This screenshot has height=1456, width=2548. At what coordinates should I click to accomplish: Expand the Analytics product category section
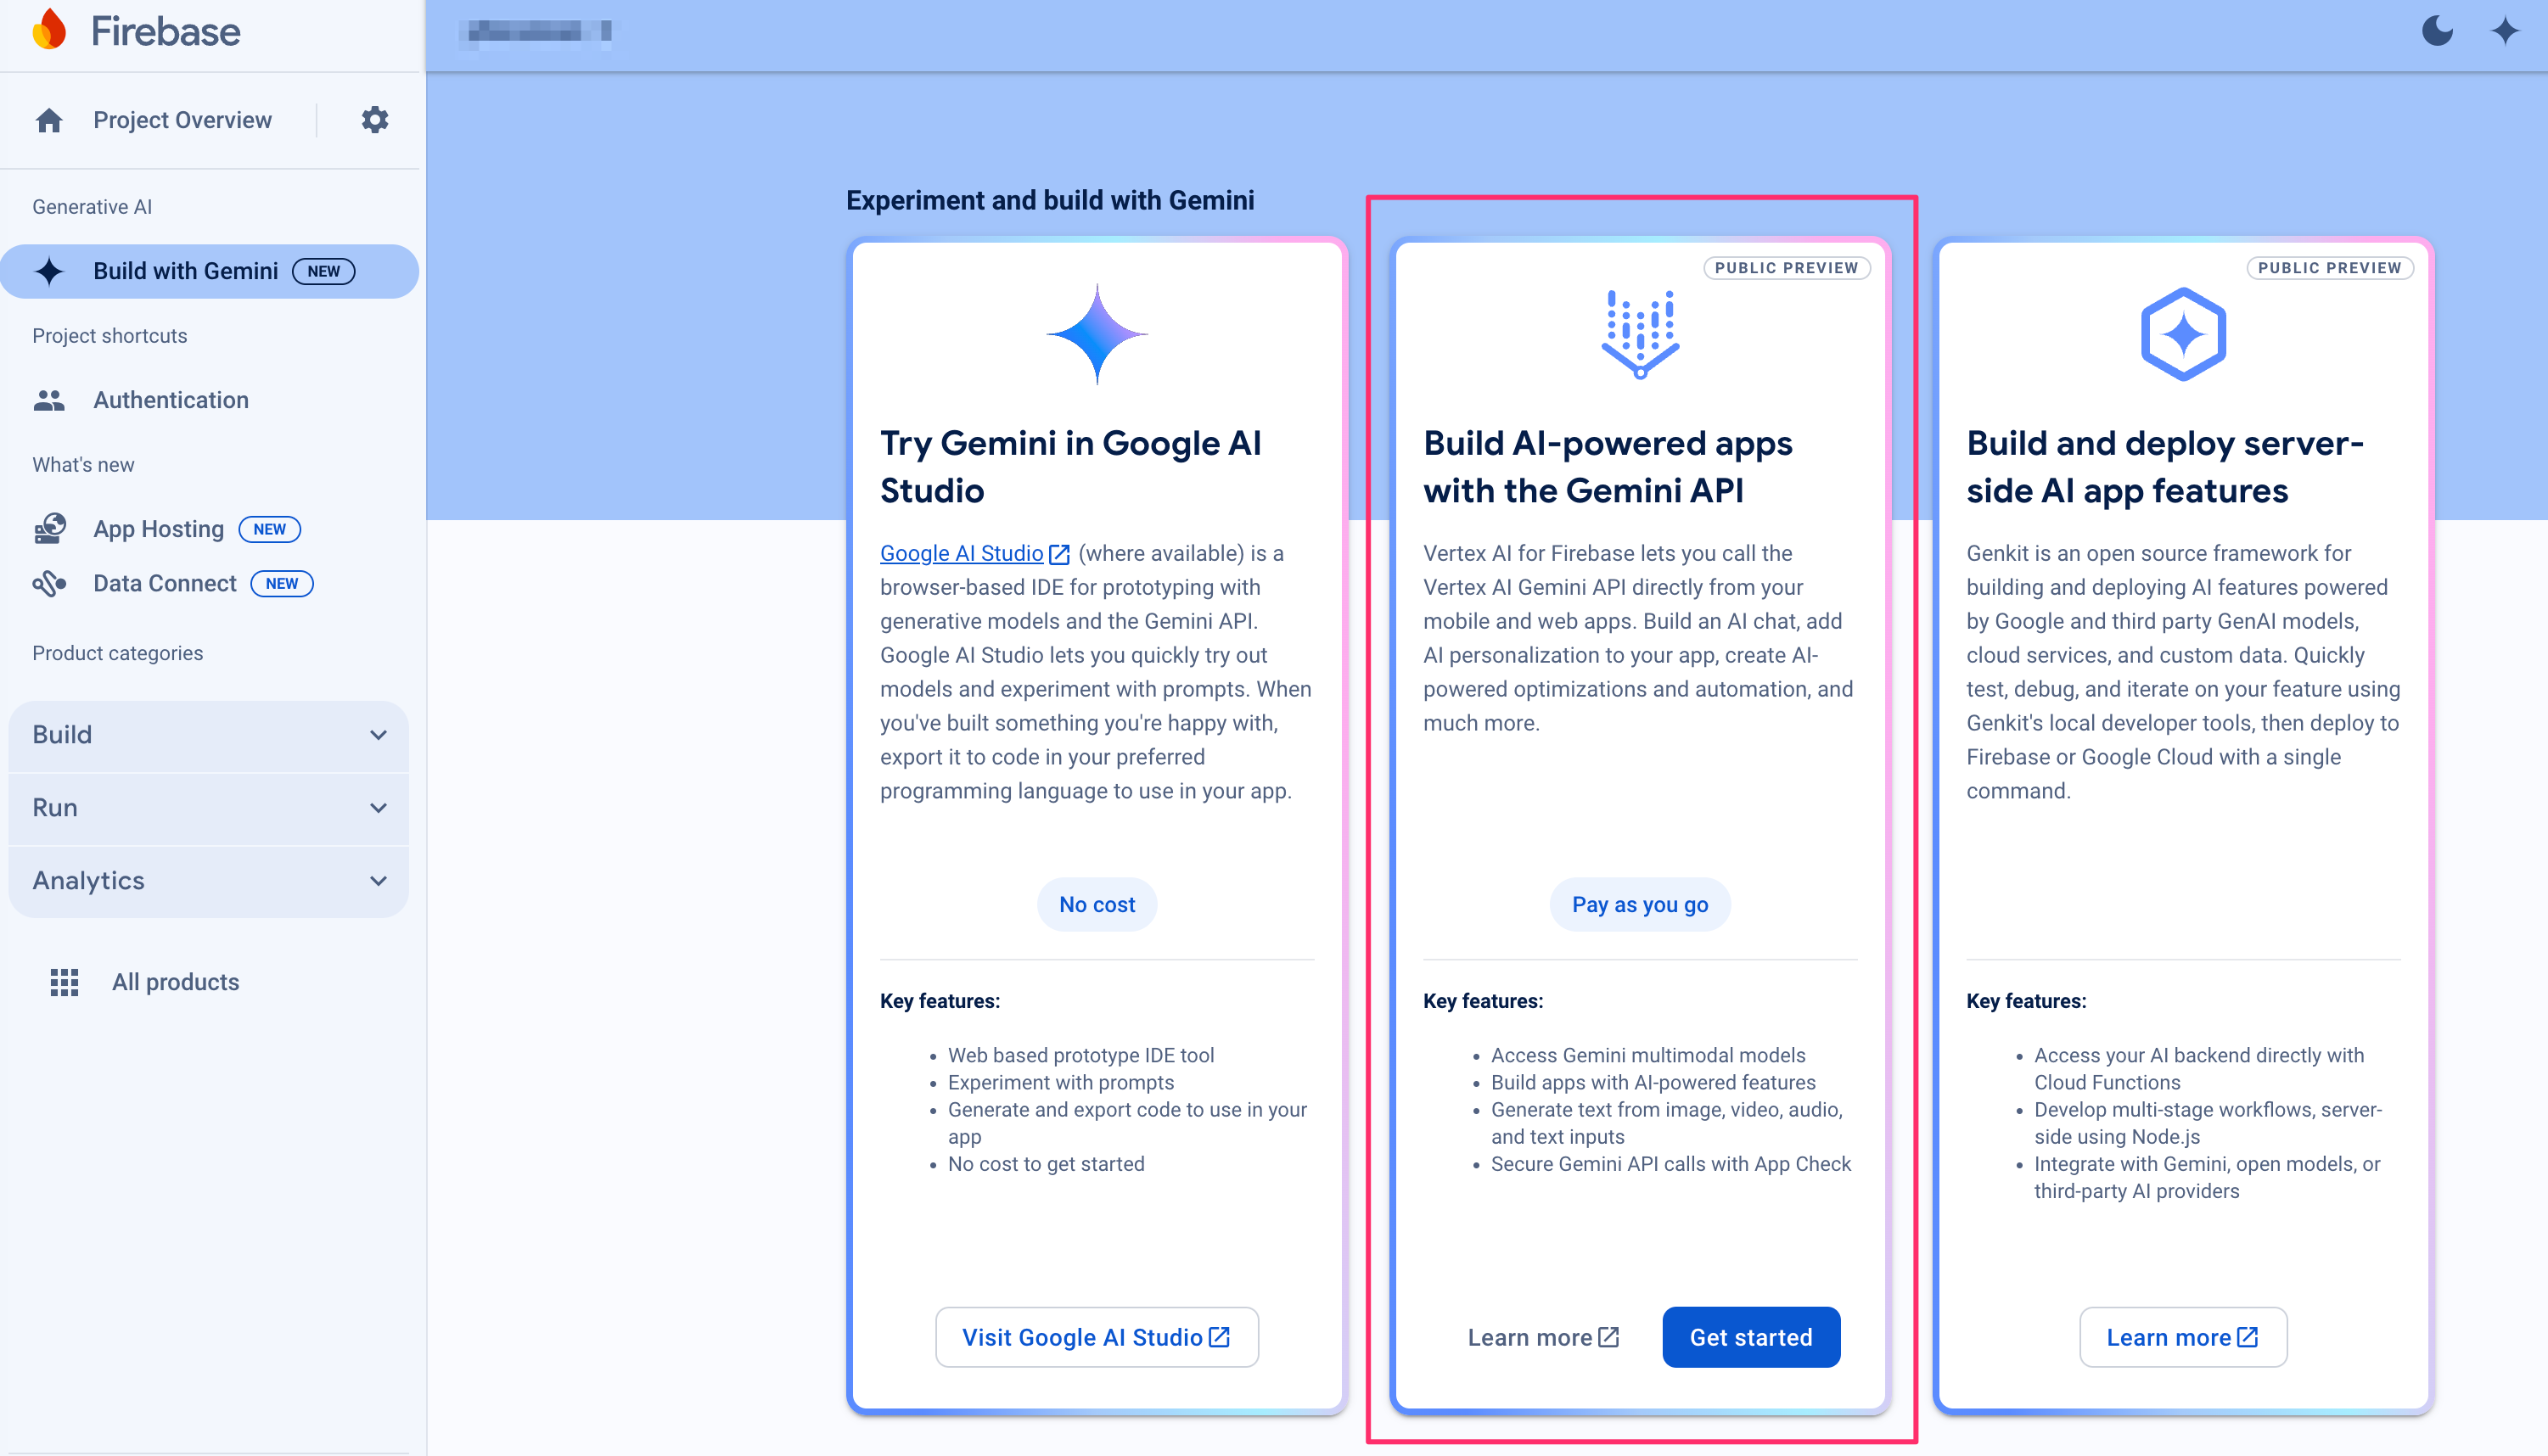coord(210,880)
